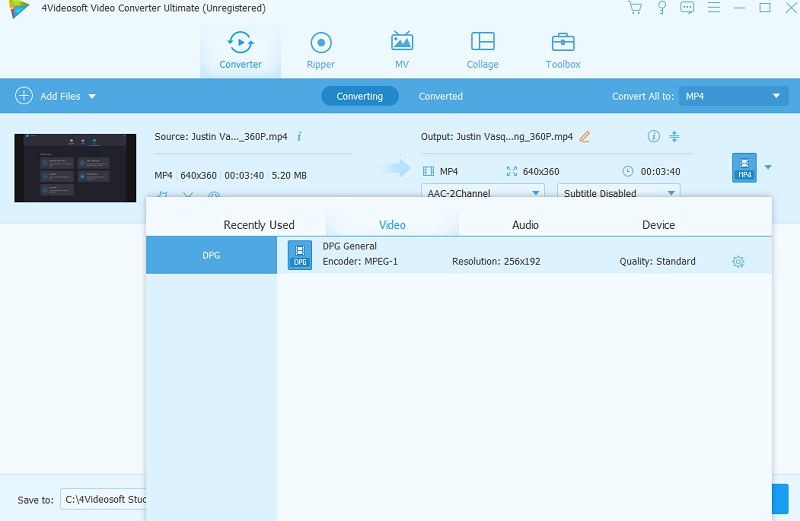Click the Add Files plus icon
The height and width of the screenshot is (521, 800).
(24, 95)
